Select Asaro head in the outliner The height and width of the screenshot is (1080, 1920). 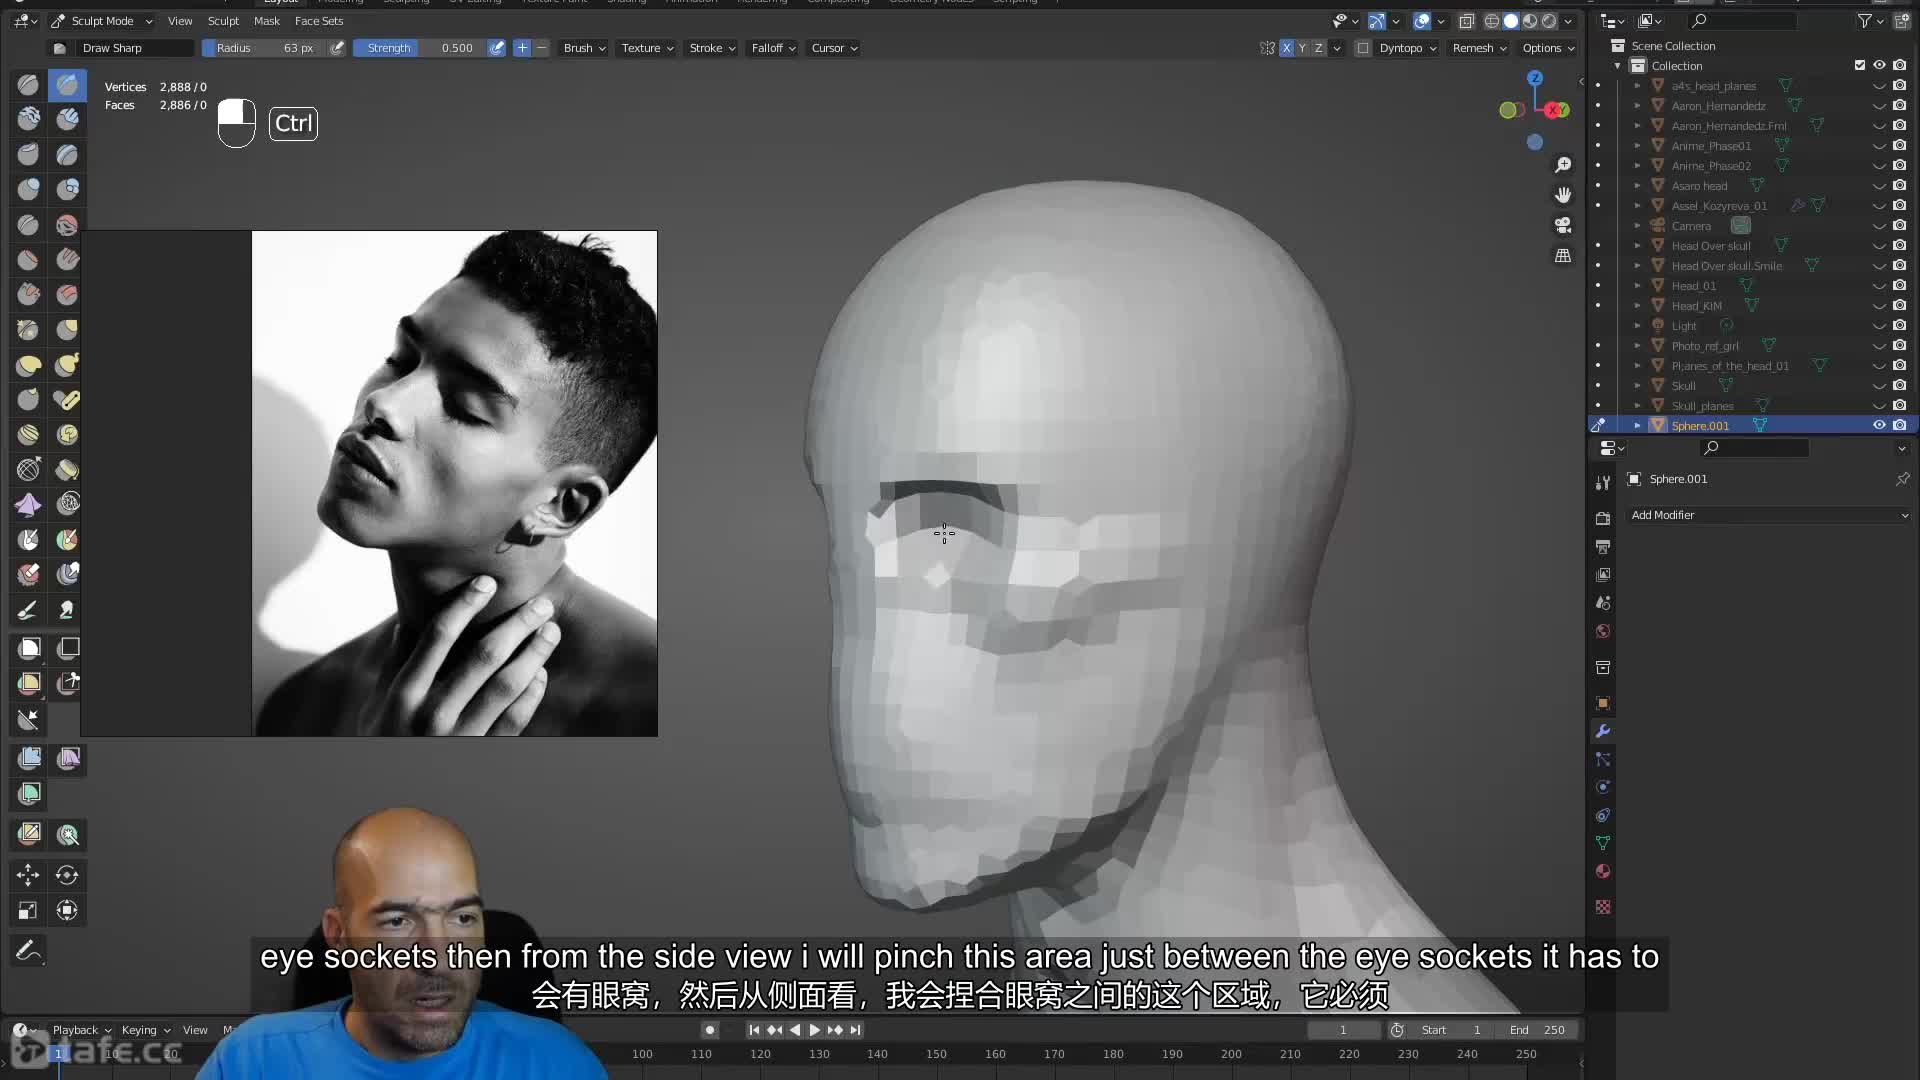tap(1699, 186)
